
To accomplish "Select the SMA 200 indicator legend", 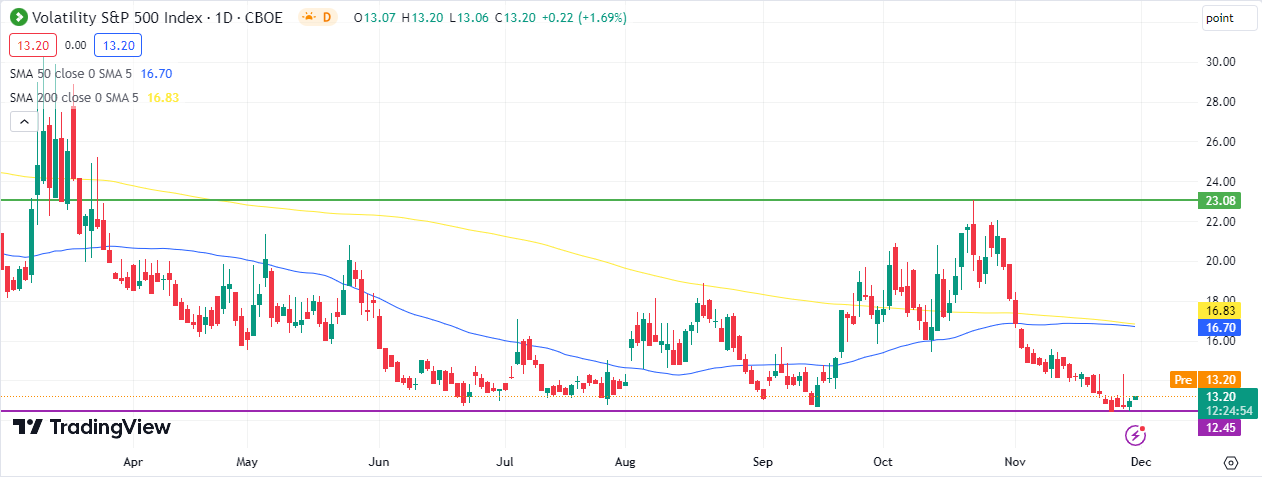I will 74,97.
